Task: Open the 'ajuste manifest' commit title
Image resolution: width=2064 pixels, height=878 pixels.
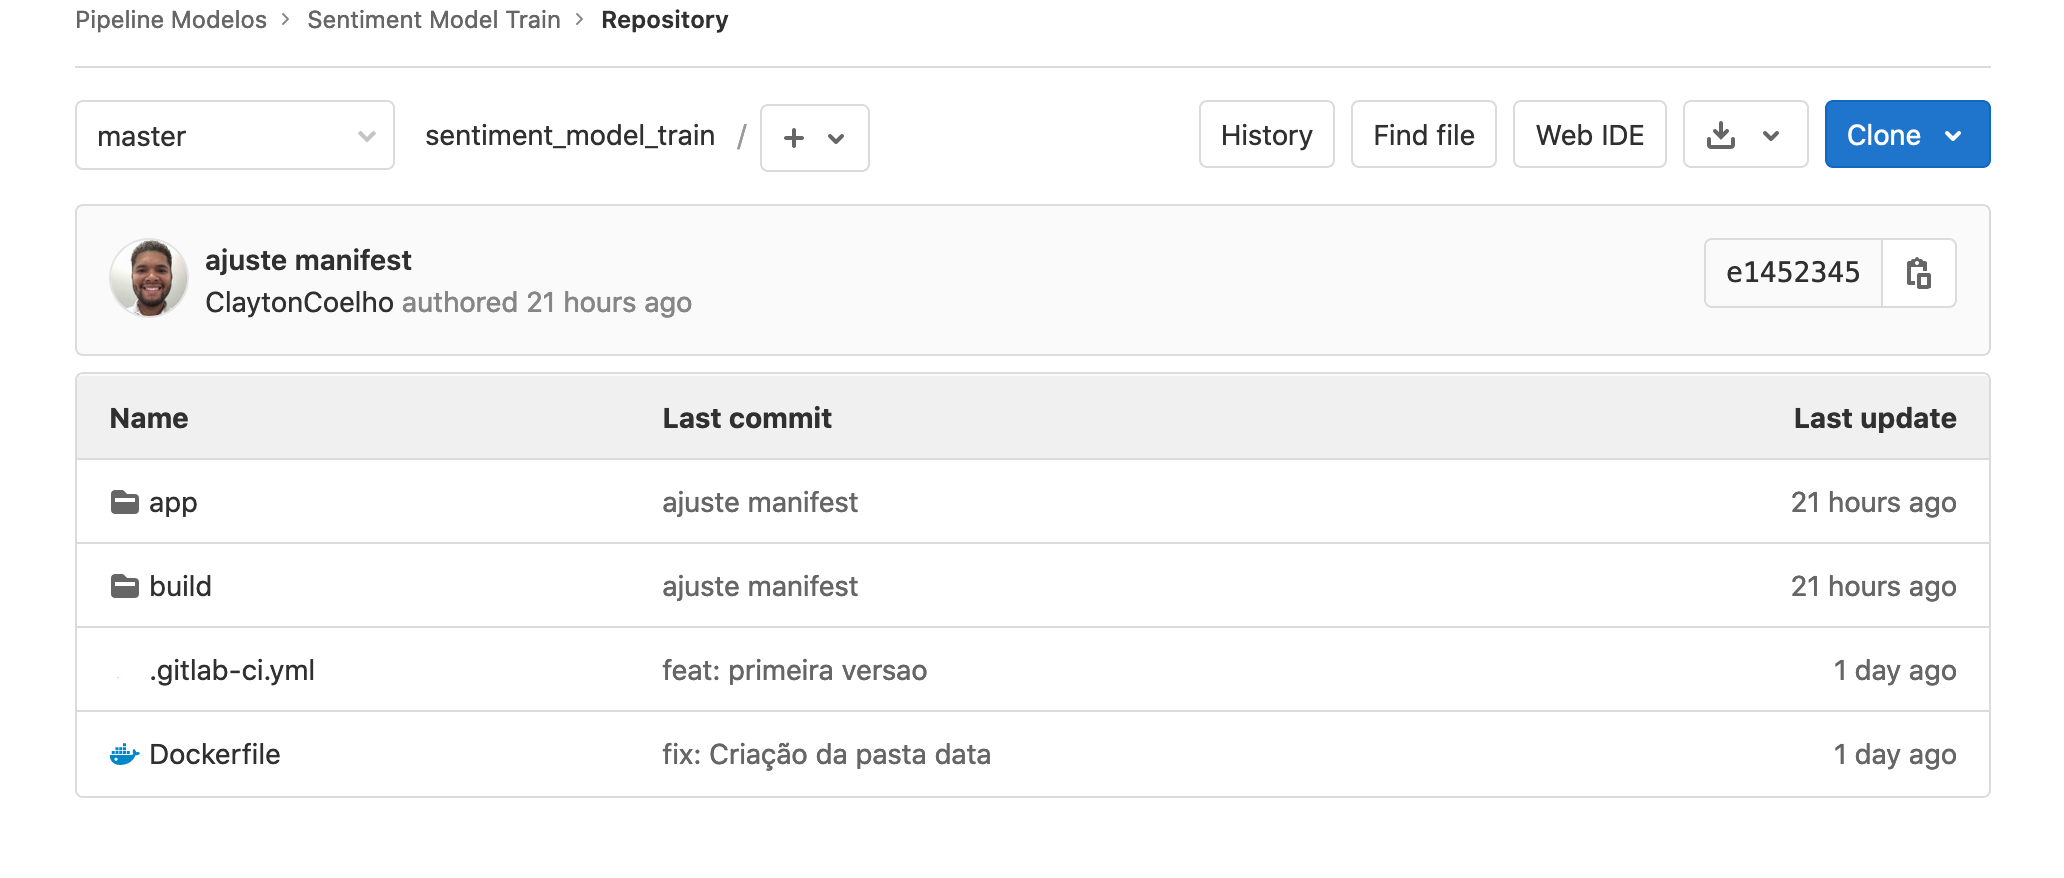Action: point(308,260)
